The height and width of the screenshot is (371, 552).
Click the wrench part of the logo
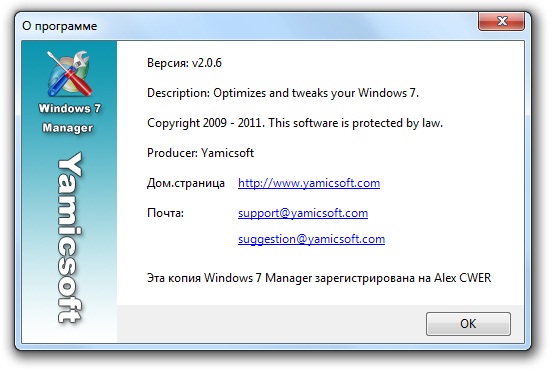click(80, 61)
